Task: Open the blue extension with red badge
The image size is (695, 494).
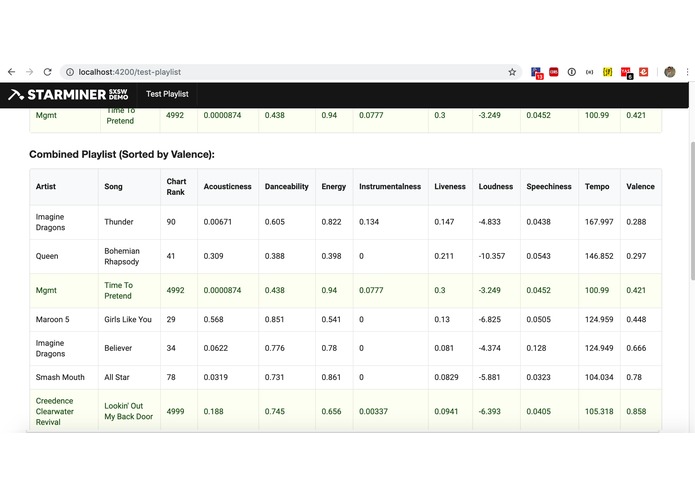Action: pyautogui.click(x=536, y=72)
